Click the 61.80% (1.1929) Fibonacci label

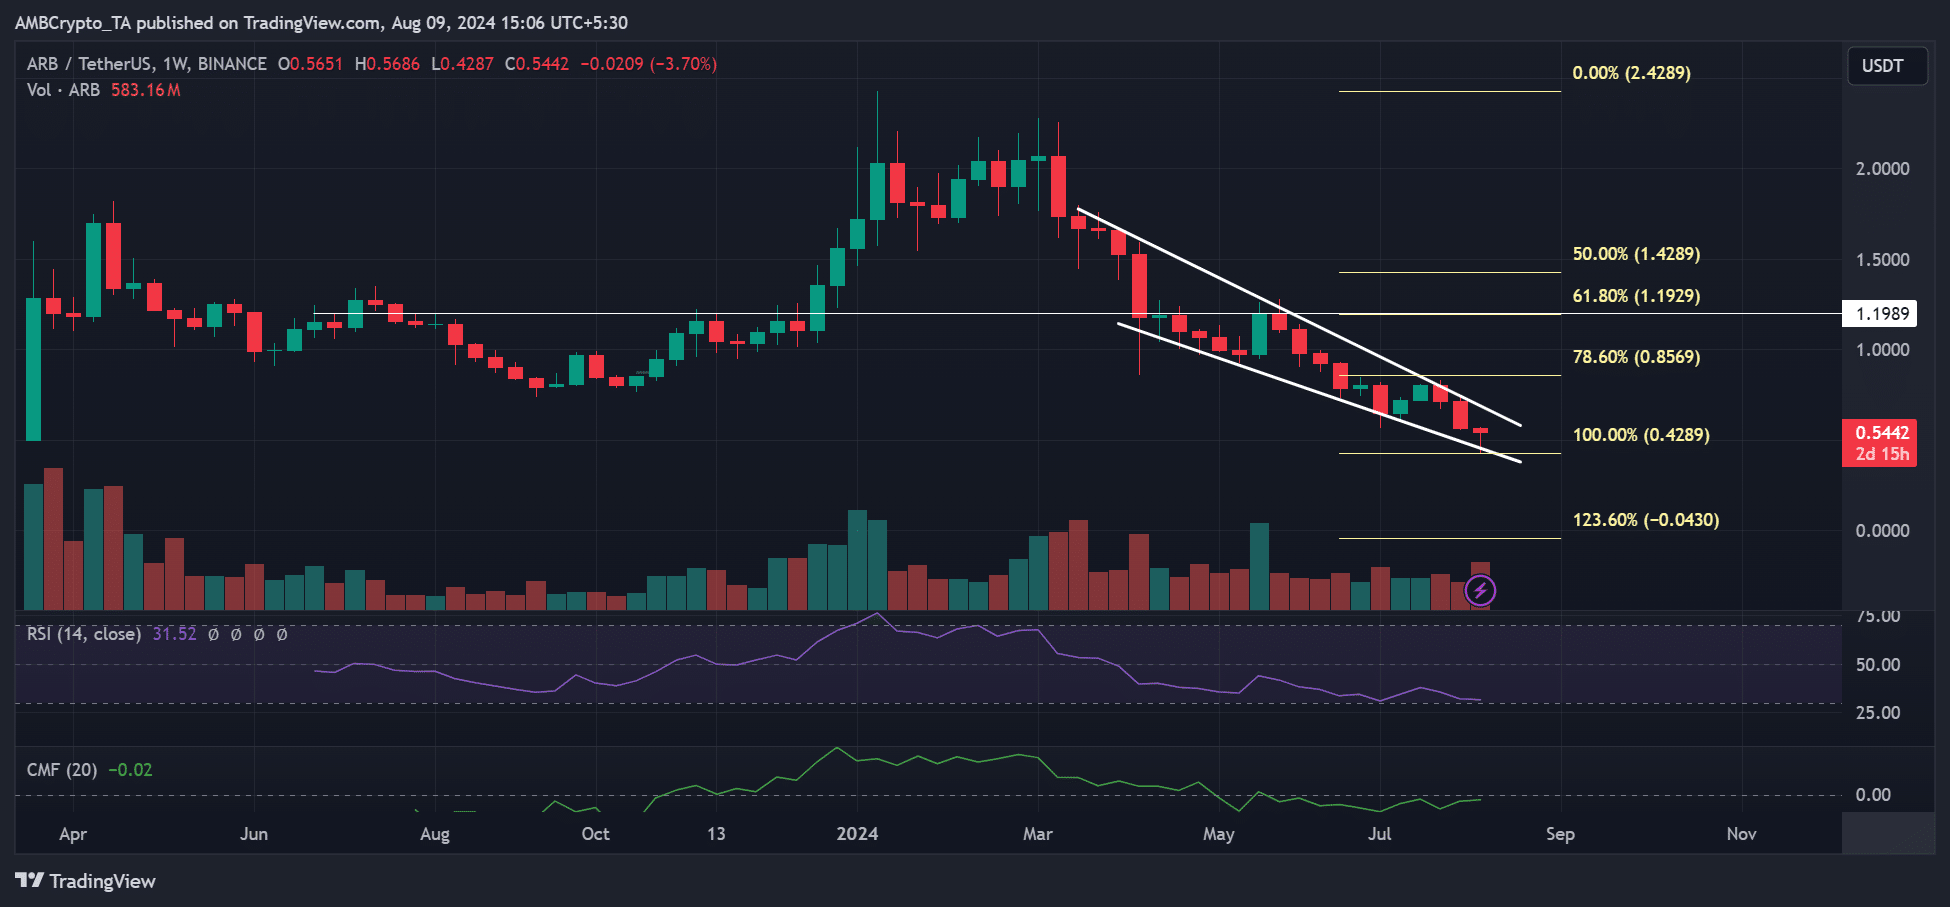(1636, 296)
